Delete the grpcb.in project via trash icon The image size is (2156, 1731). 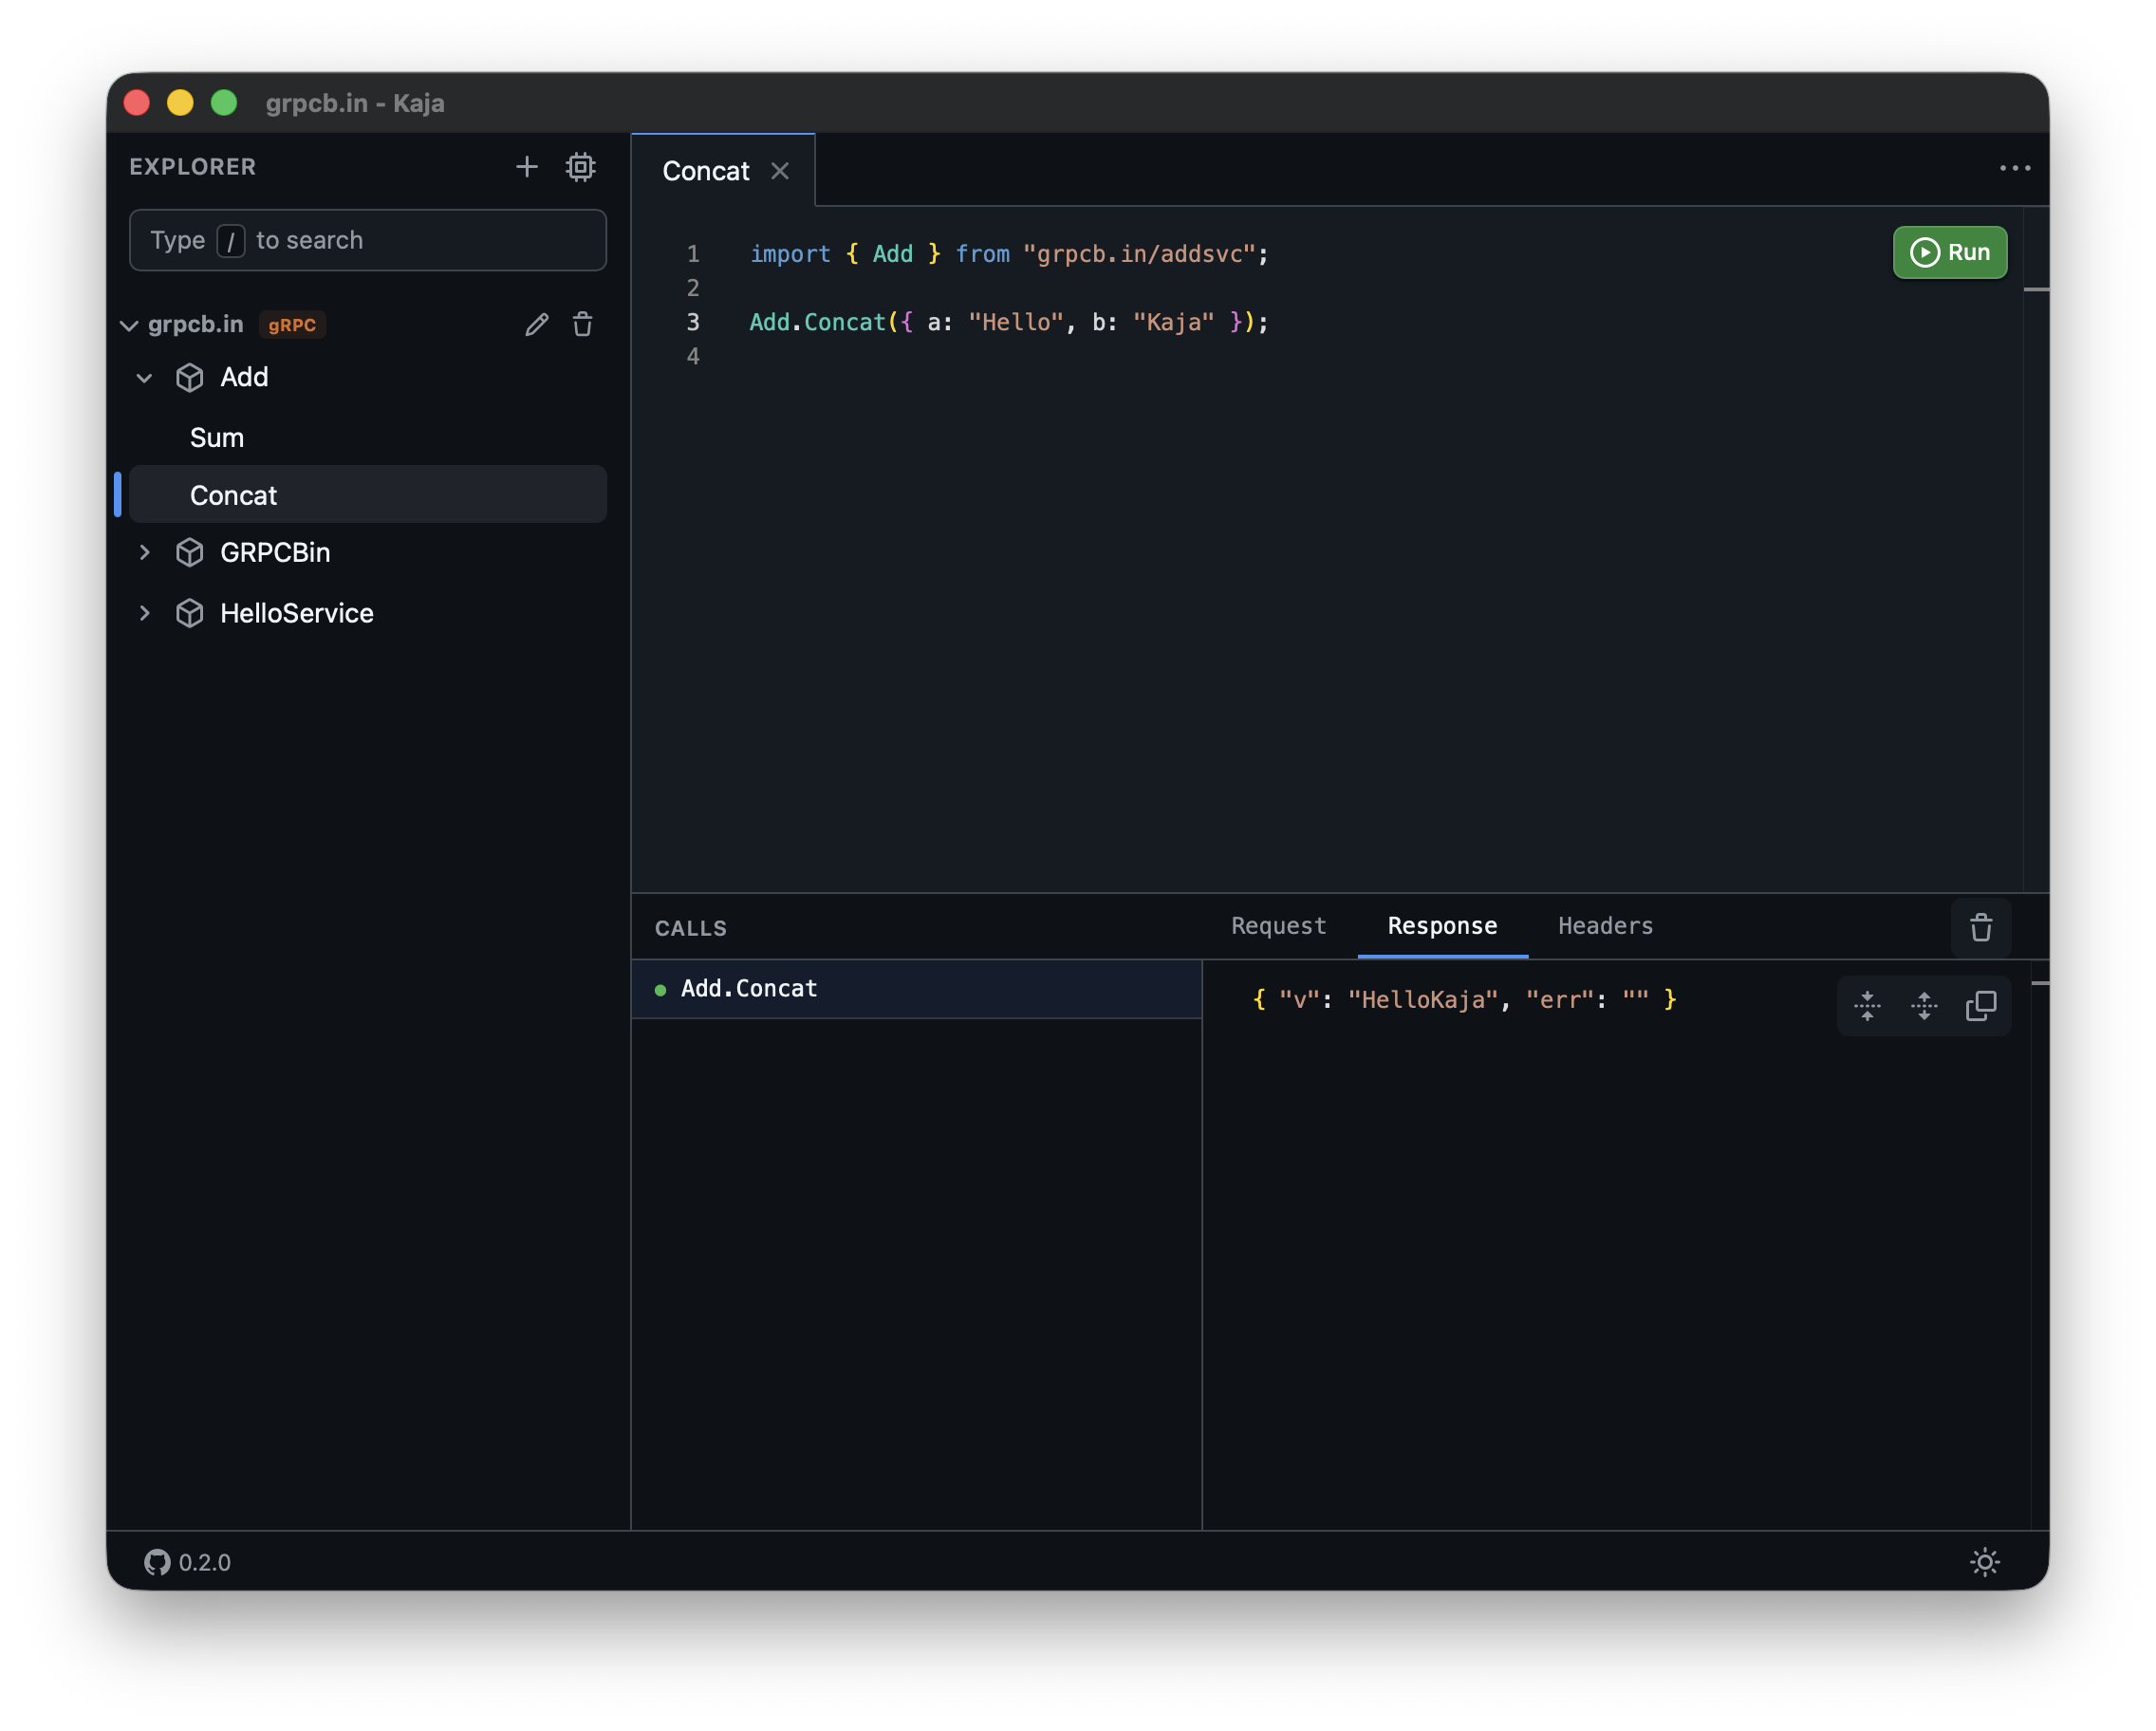[583, 324]
